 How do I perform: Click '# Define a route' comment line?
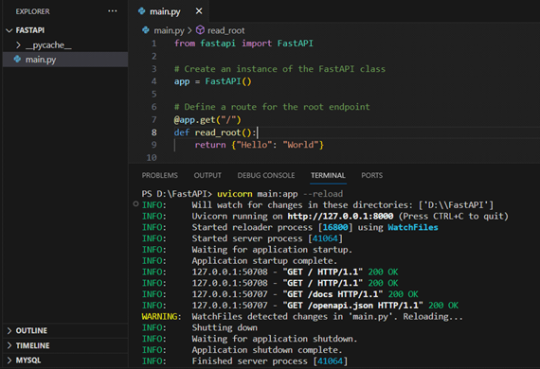pyautogui.click(x=272, y=107)
